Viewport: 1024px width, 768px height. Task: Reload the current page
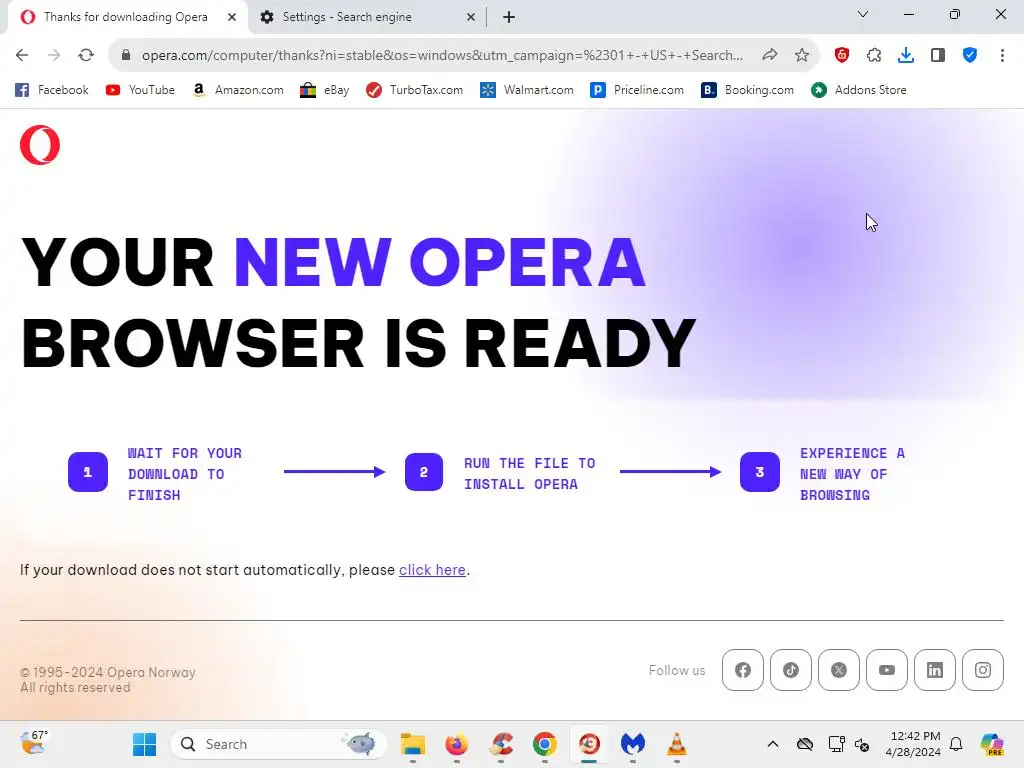pyautogui.click(x=86, y=56)
